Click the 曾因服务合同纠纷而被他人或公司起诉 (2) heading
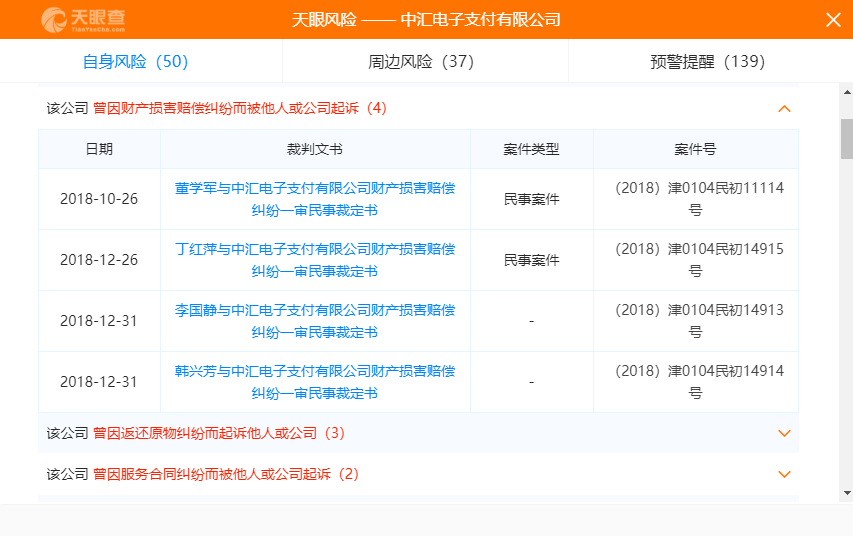Image resolution: width=853 pixels, height=536 pixels. 226,474
